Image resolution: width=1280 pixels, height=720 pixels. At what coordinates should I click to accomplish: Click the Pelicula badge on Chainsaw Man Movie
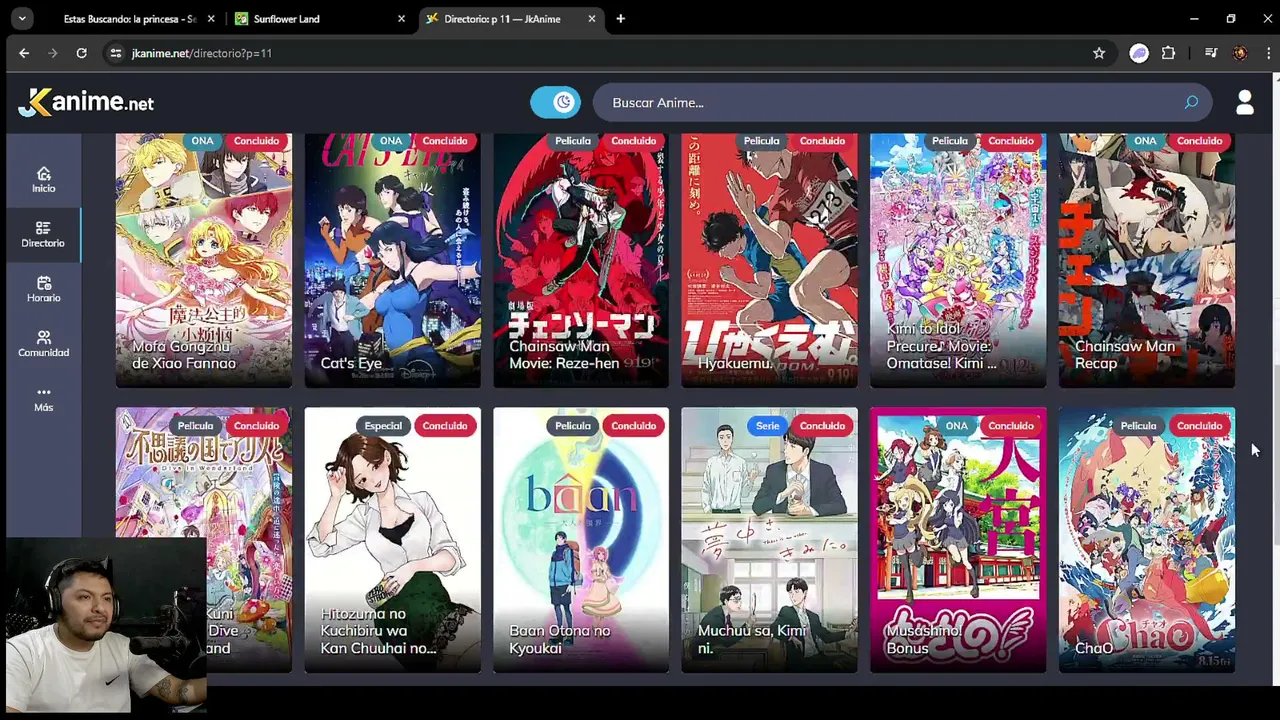pyautogui.click(x=573, y=141)
